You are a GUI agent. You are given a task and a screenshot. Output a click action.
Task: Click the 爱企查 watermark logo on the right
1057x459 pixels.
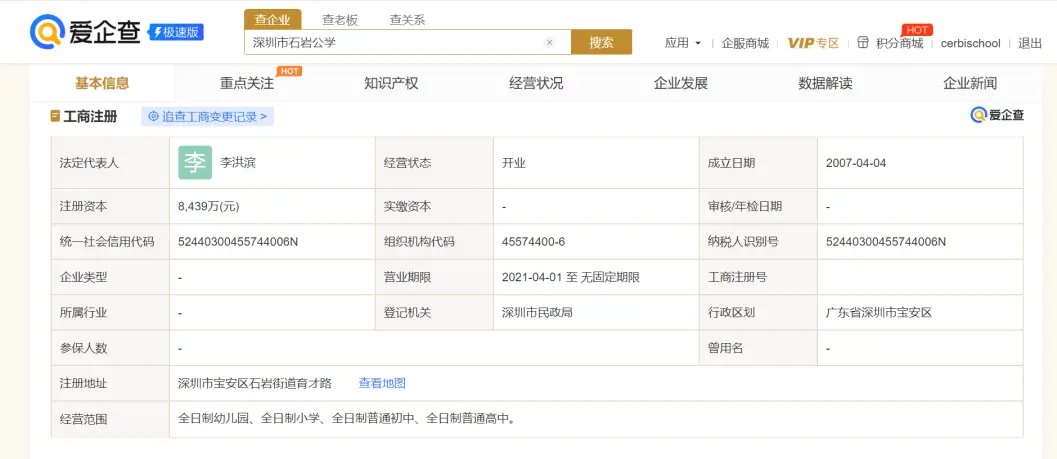click(997, 116)
